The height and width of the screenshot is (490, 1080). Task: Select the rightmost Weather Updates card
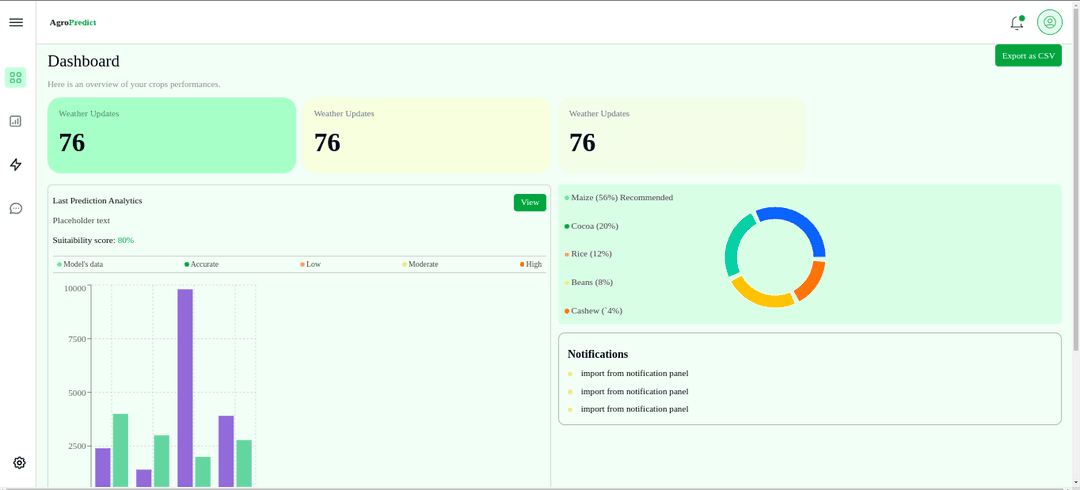pyautogui.click(x=682, y=135)
